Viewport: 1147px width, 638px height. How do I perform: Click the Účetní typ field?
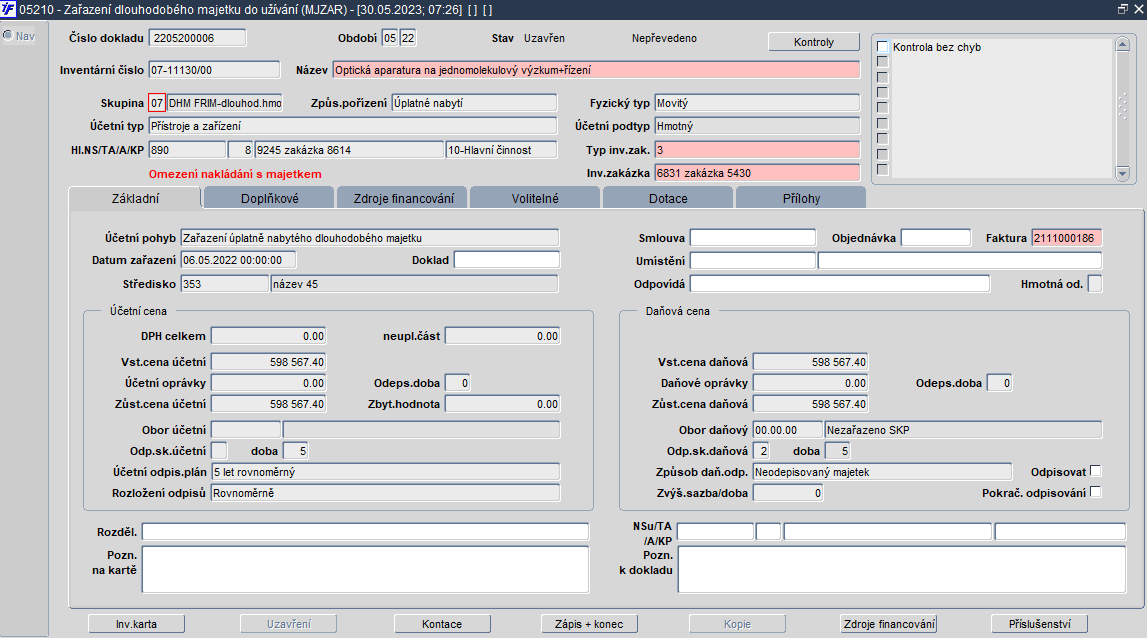tap(353, 126)
